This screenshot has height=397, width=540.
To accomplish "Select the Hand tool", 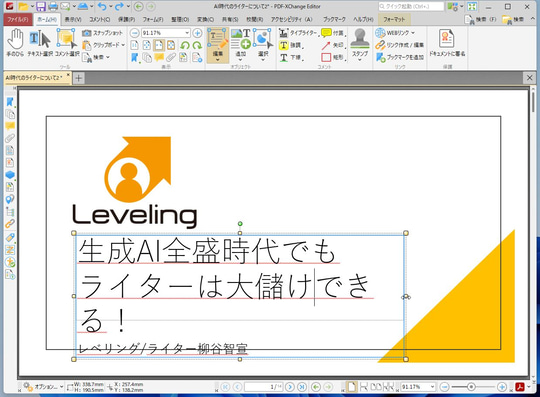I will click(15, 43).
